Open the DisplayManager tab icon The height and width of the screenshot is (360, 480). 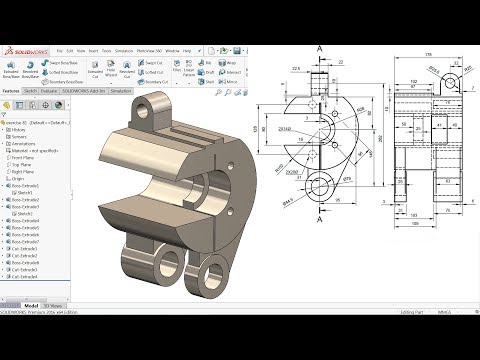click(58, 105)
